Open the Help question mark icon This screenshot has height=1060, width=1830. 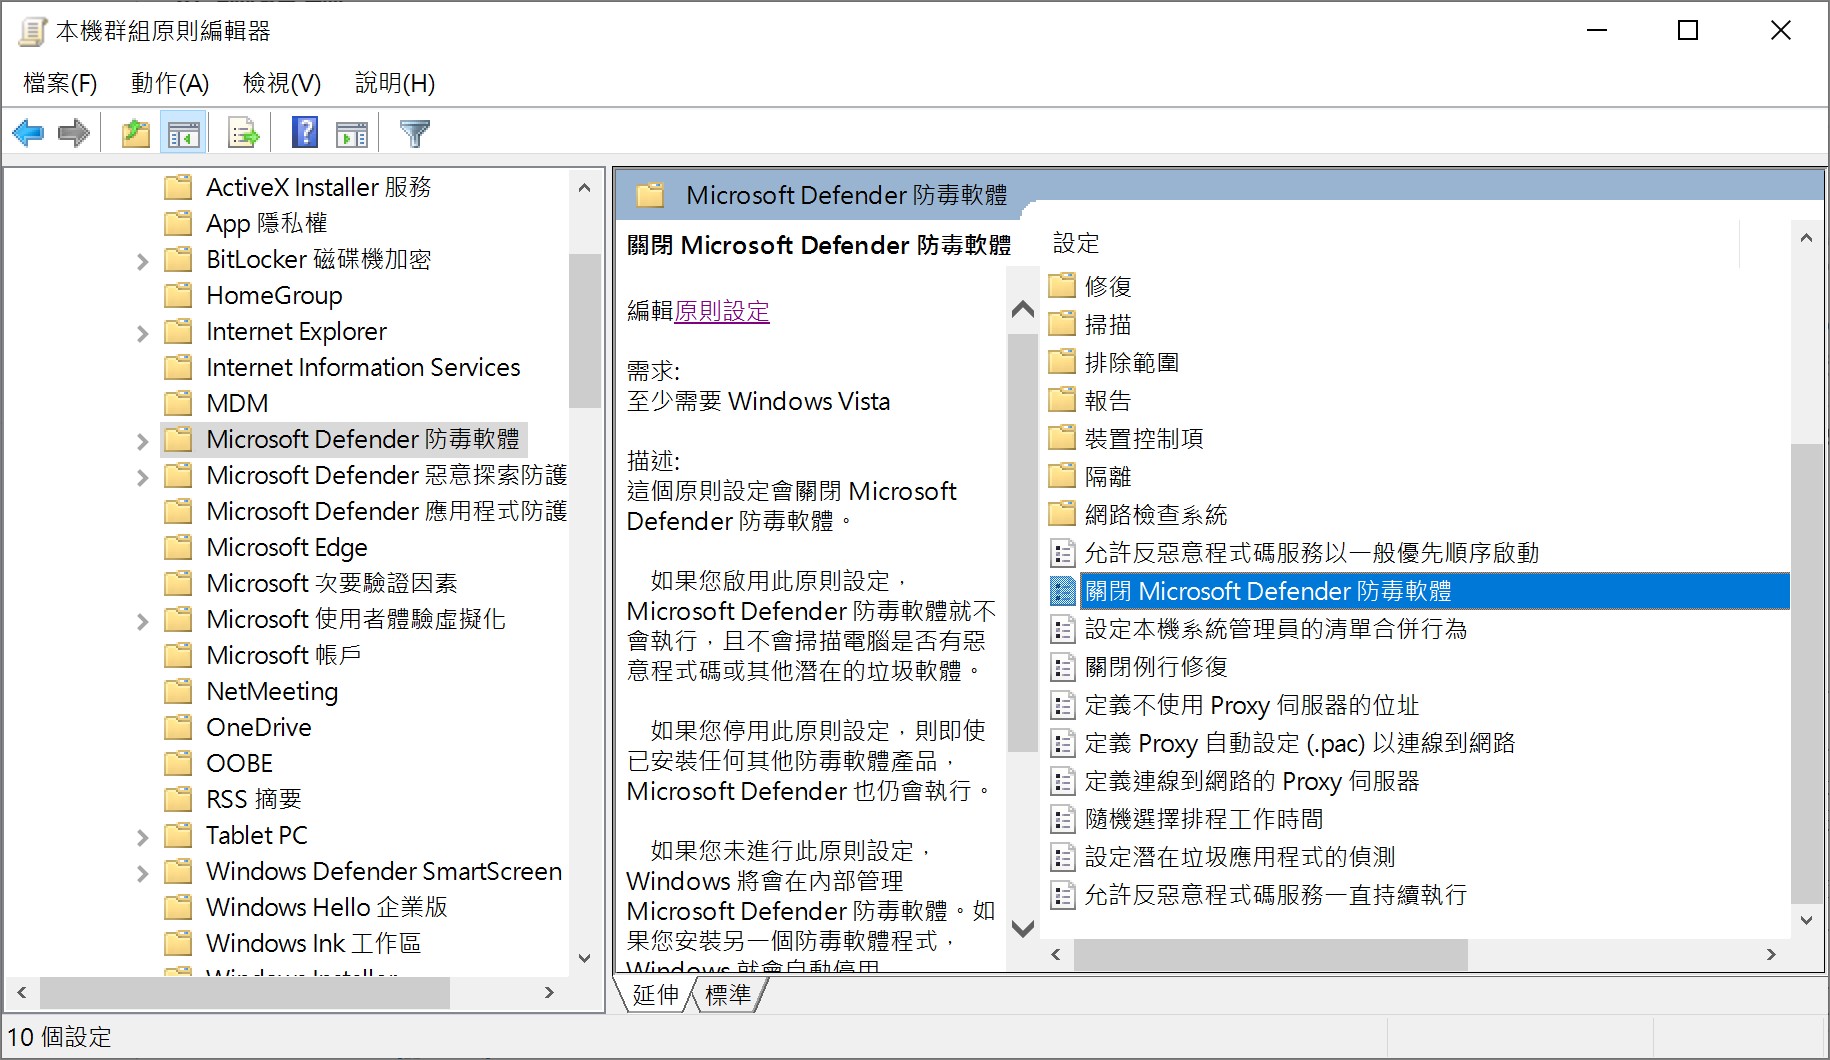(305, 133)
